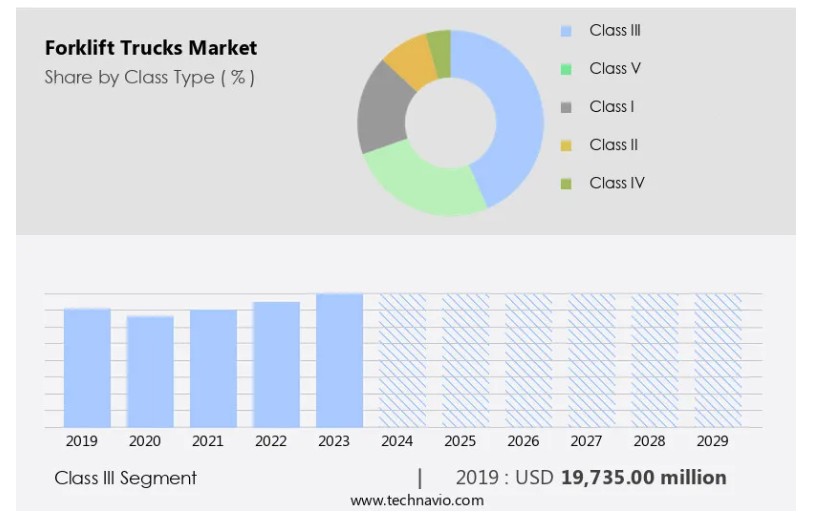Click the 2023 solid blue bar
This screenshot has height=523, width=822.
(339, 361)
